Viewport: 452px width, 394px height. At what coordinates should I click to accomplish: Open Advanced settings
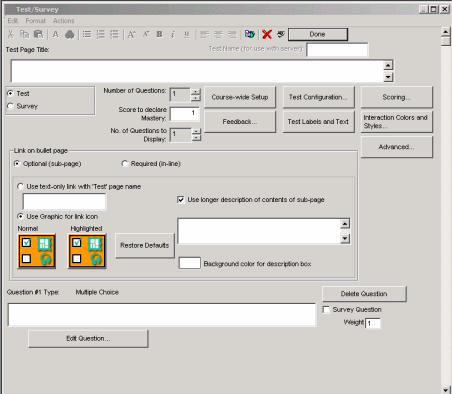(397, 147)
